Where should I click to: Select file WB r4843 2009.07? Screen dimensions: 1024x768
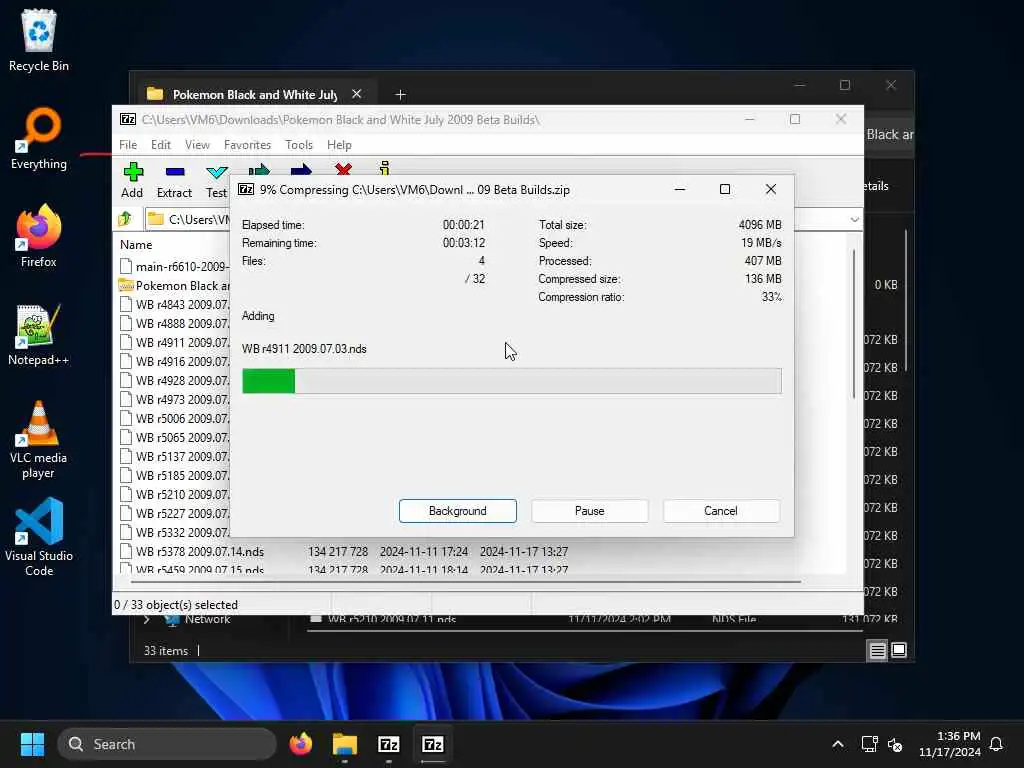point(174,304)
